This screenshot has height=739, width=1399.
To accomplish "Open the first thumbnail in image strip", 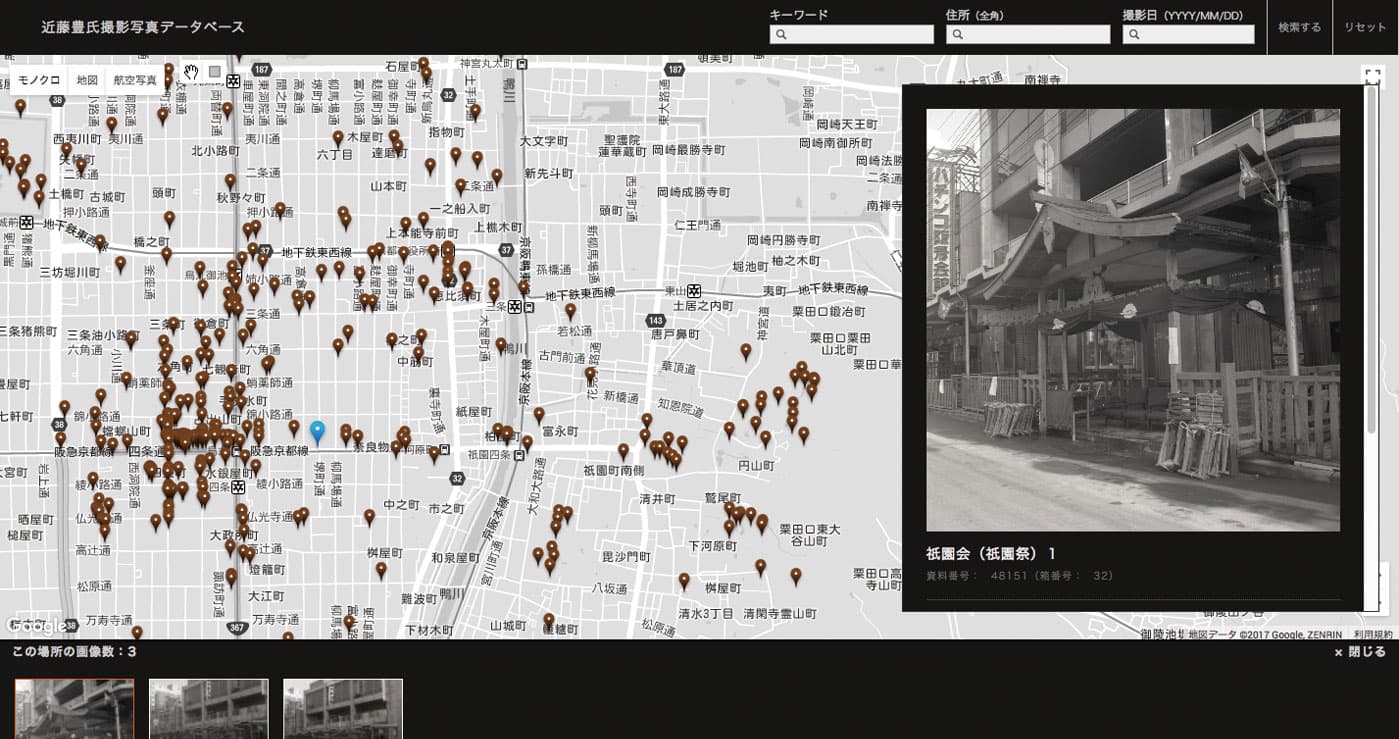I will click(74, 709).
